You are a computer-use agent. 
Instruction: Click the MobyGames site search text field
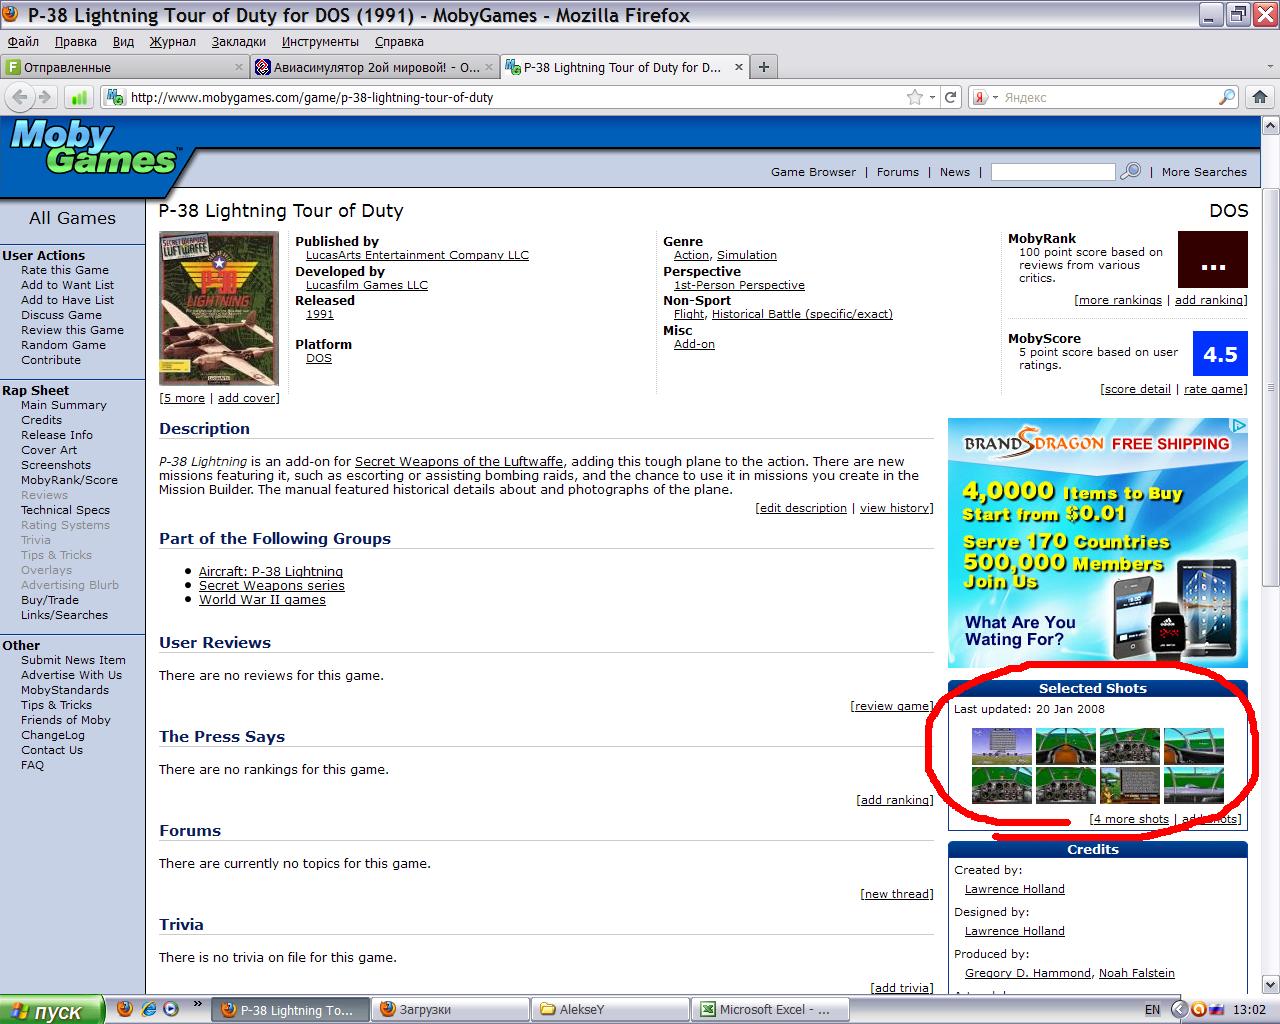click(1053, 172)
